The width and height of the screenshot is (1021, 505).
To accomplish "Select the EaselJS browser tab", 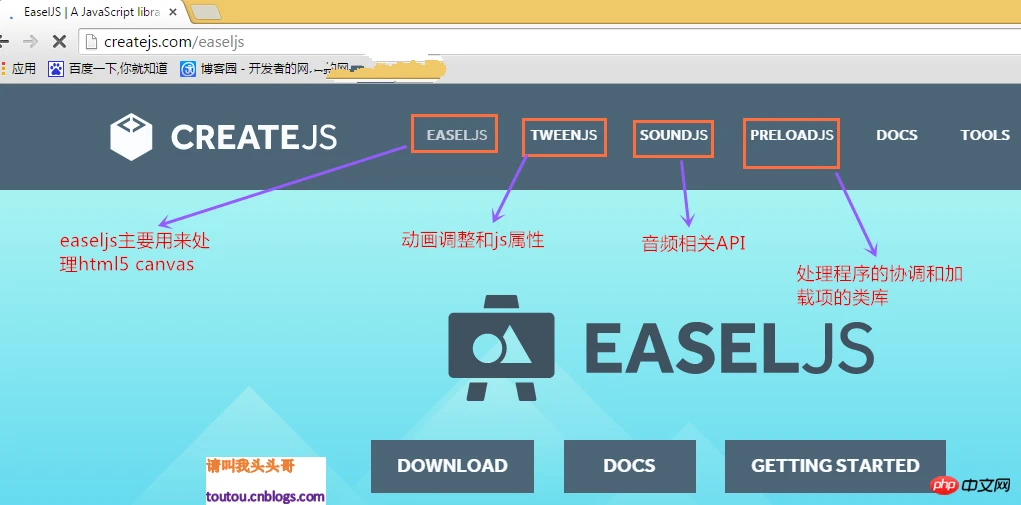I will click(91, 12).
